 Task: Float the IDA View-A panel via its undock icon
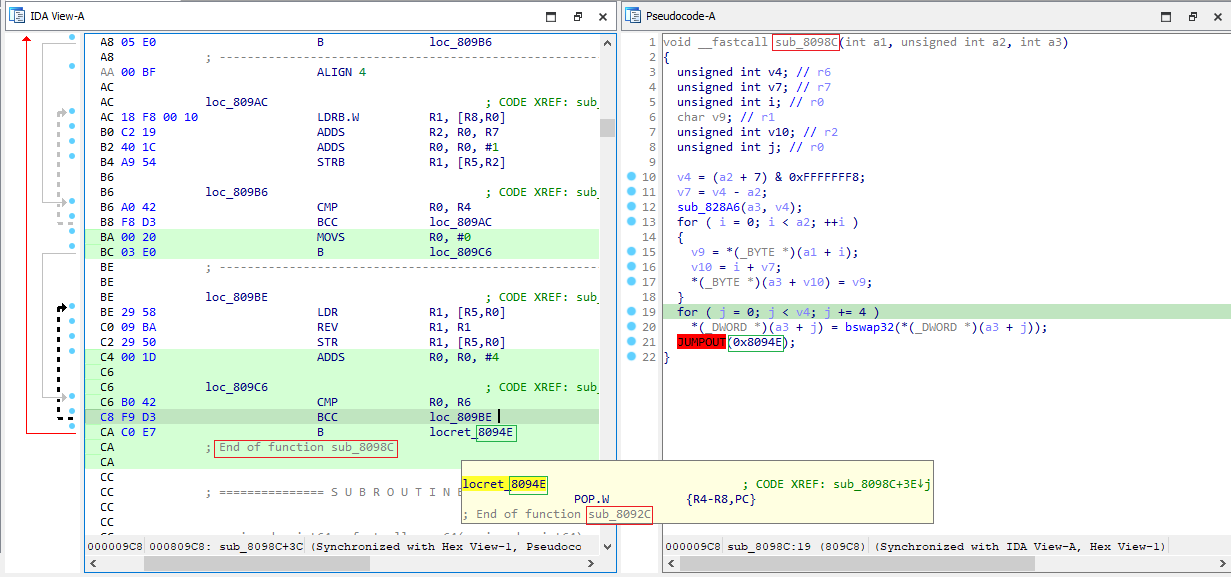[577, 16]
